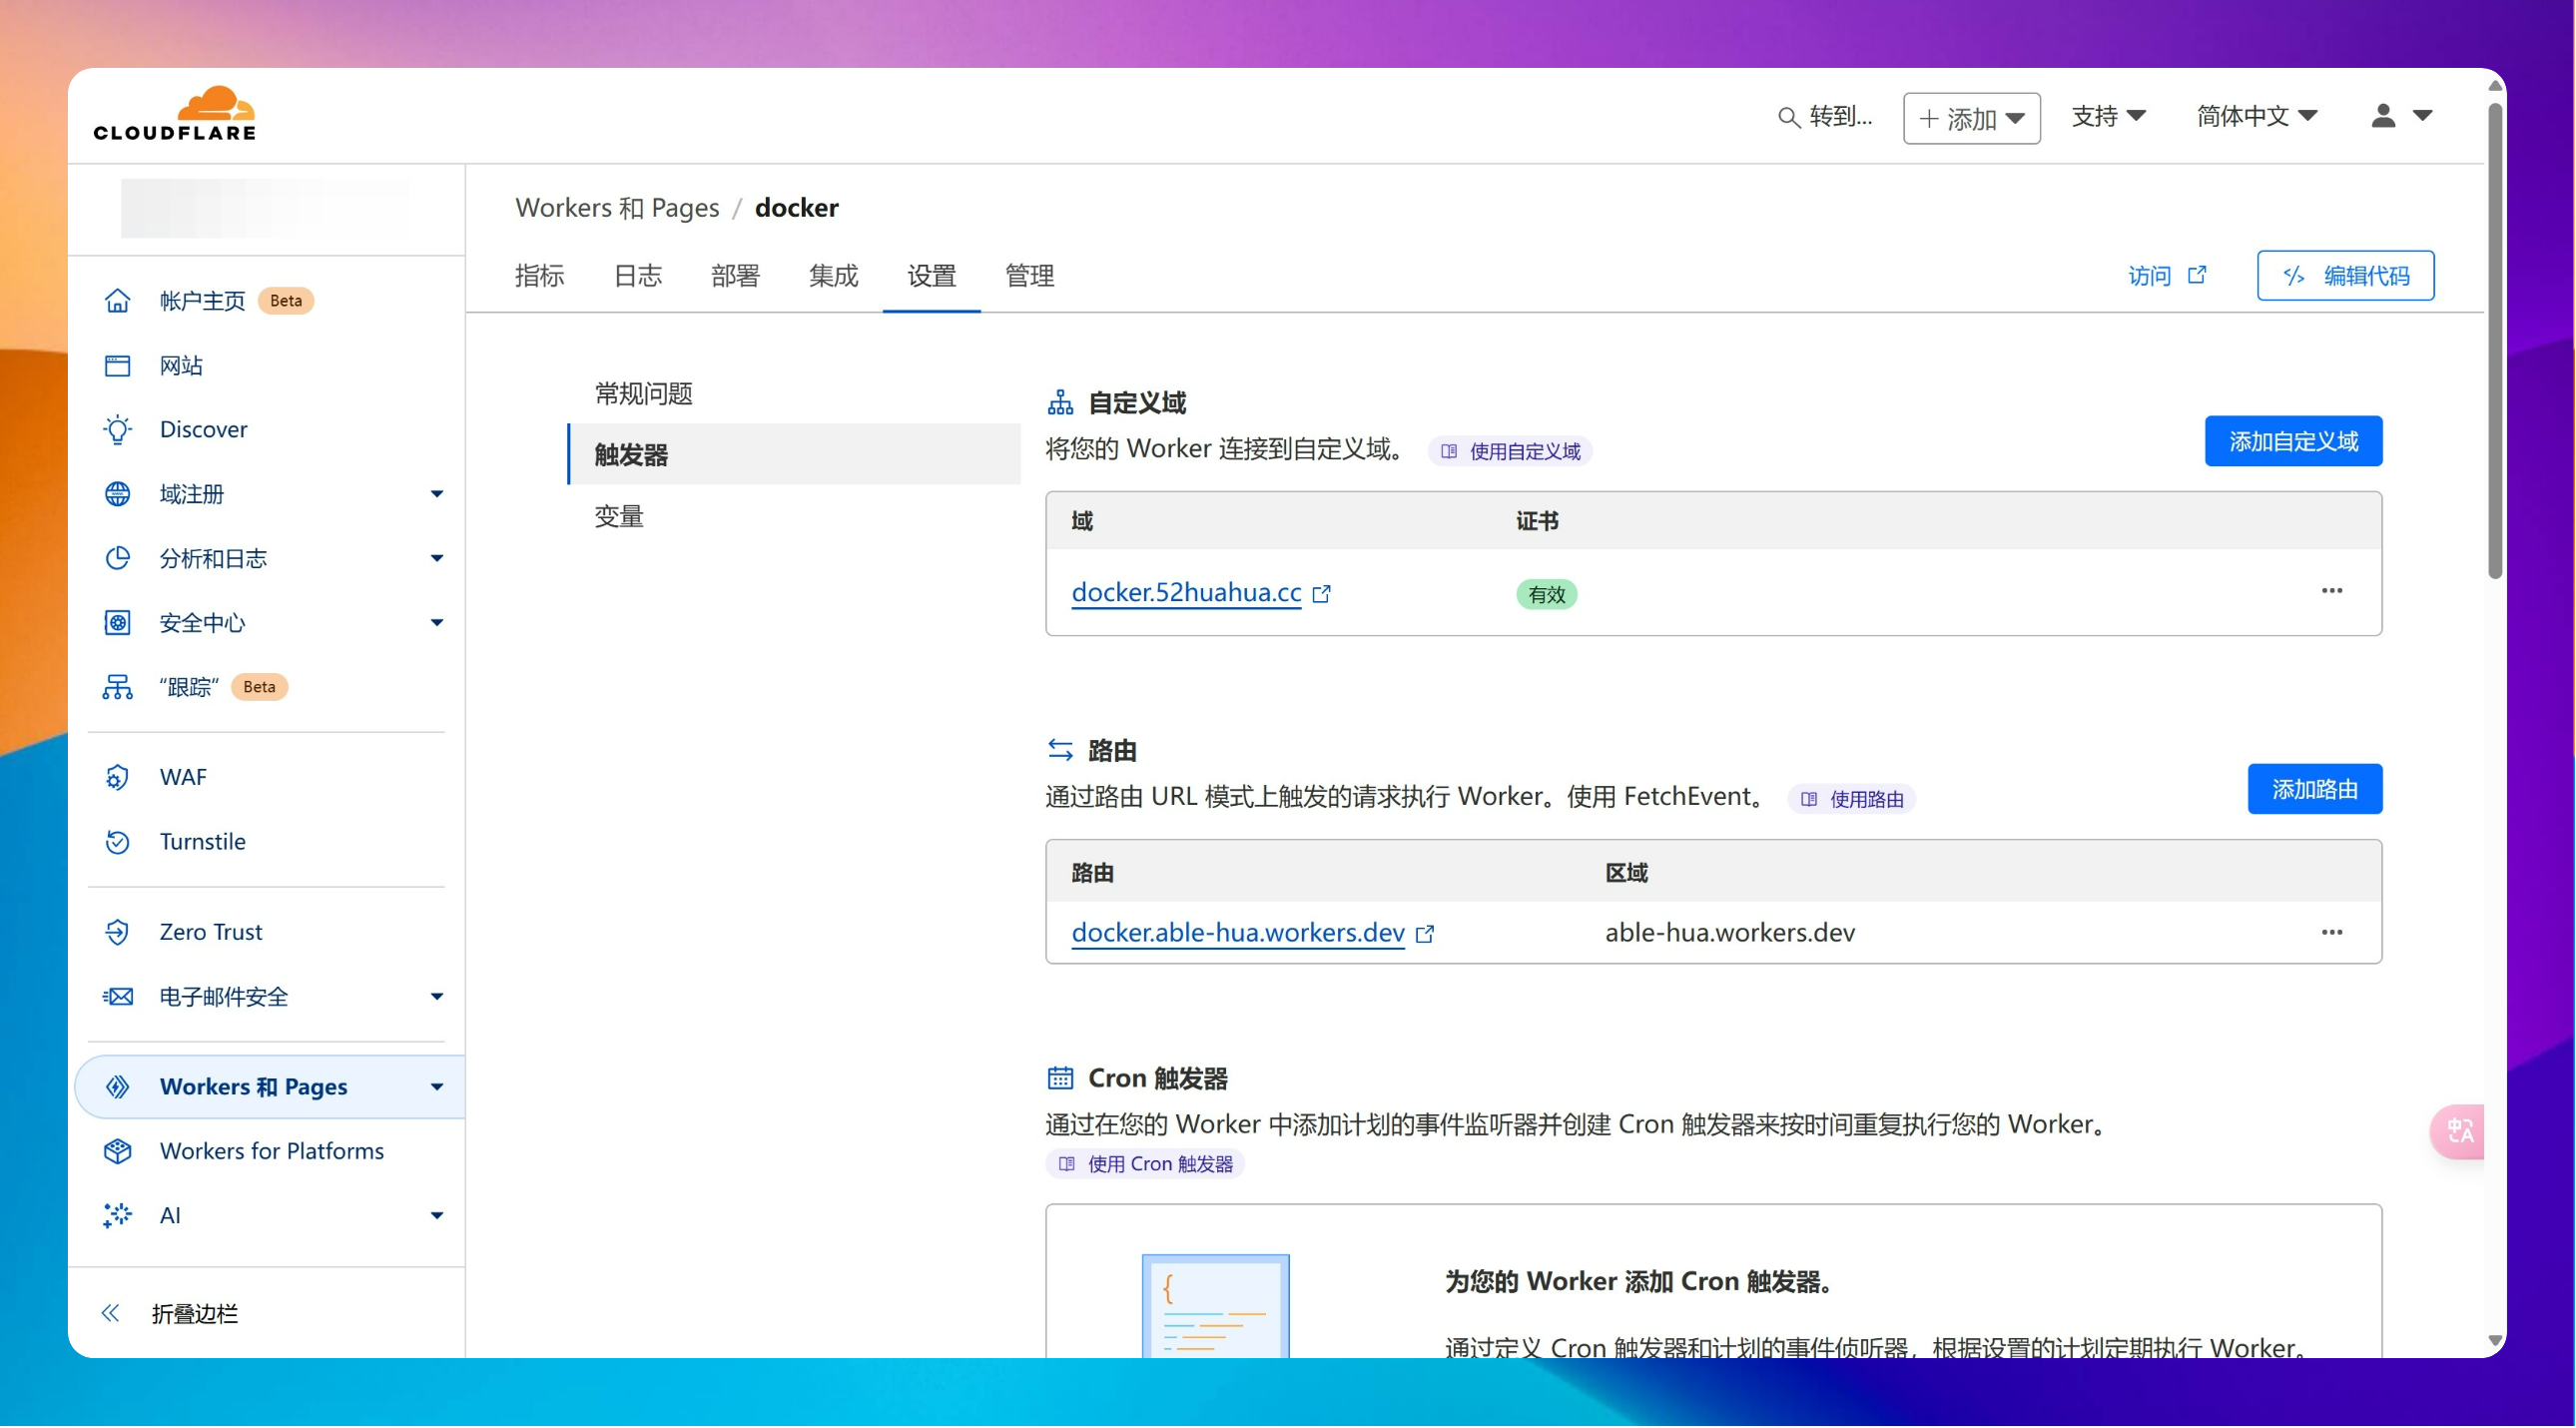
Task: Expand the account menu arrow
Action: [x=2422, y=116]
